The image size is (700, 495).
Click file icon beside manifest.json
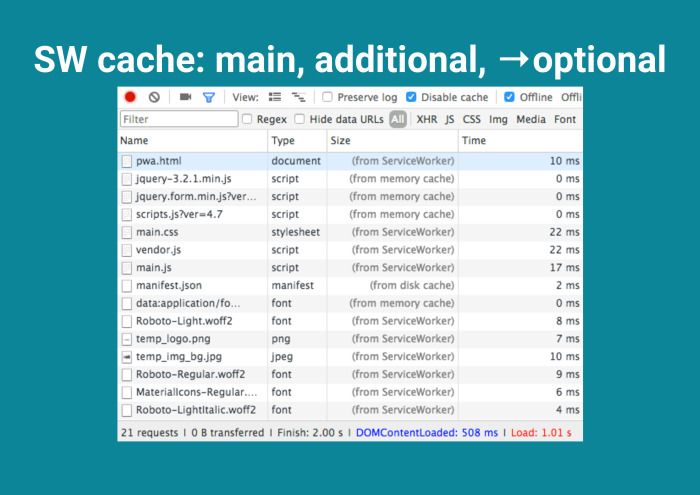127,286
